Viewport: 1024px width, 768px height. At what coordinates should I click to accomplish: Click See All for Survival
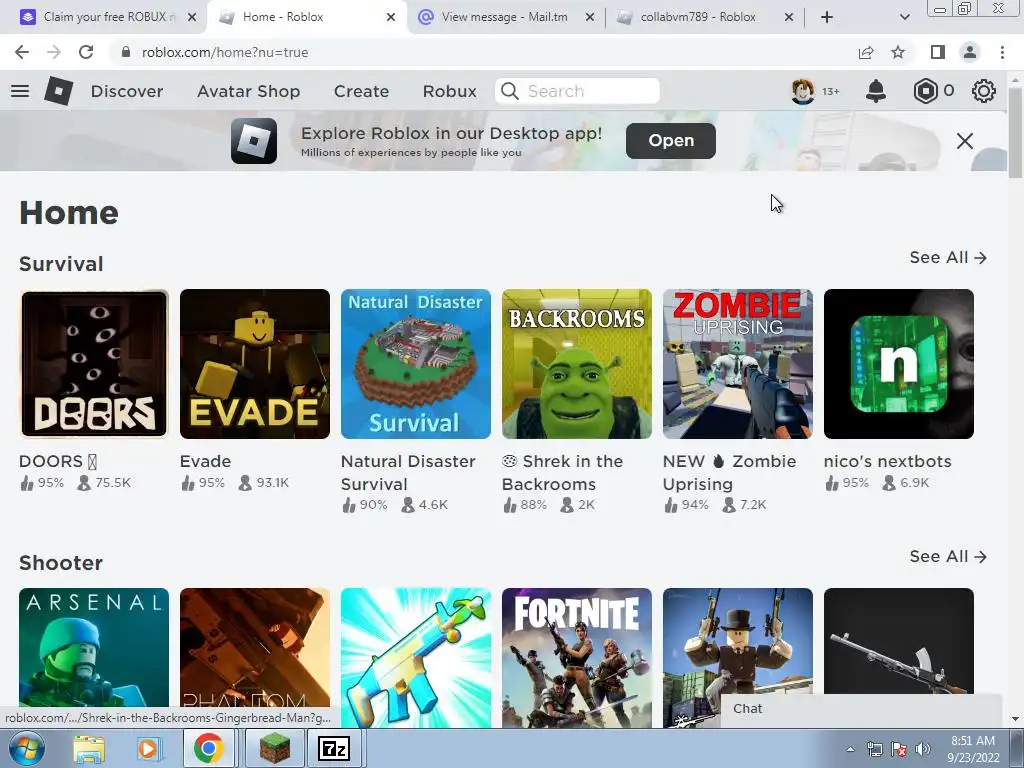[x=948, y=257]
